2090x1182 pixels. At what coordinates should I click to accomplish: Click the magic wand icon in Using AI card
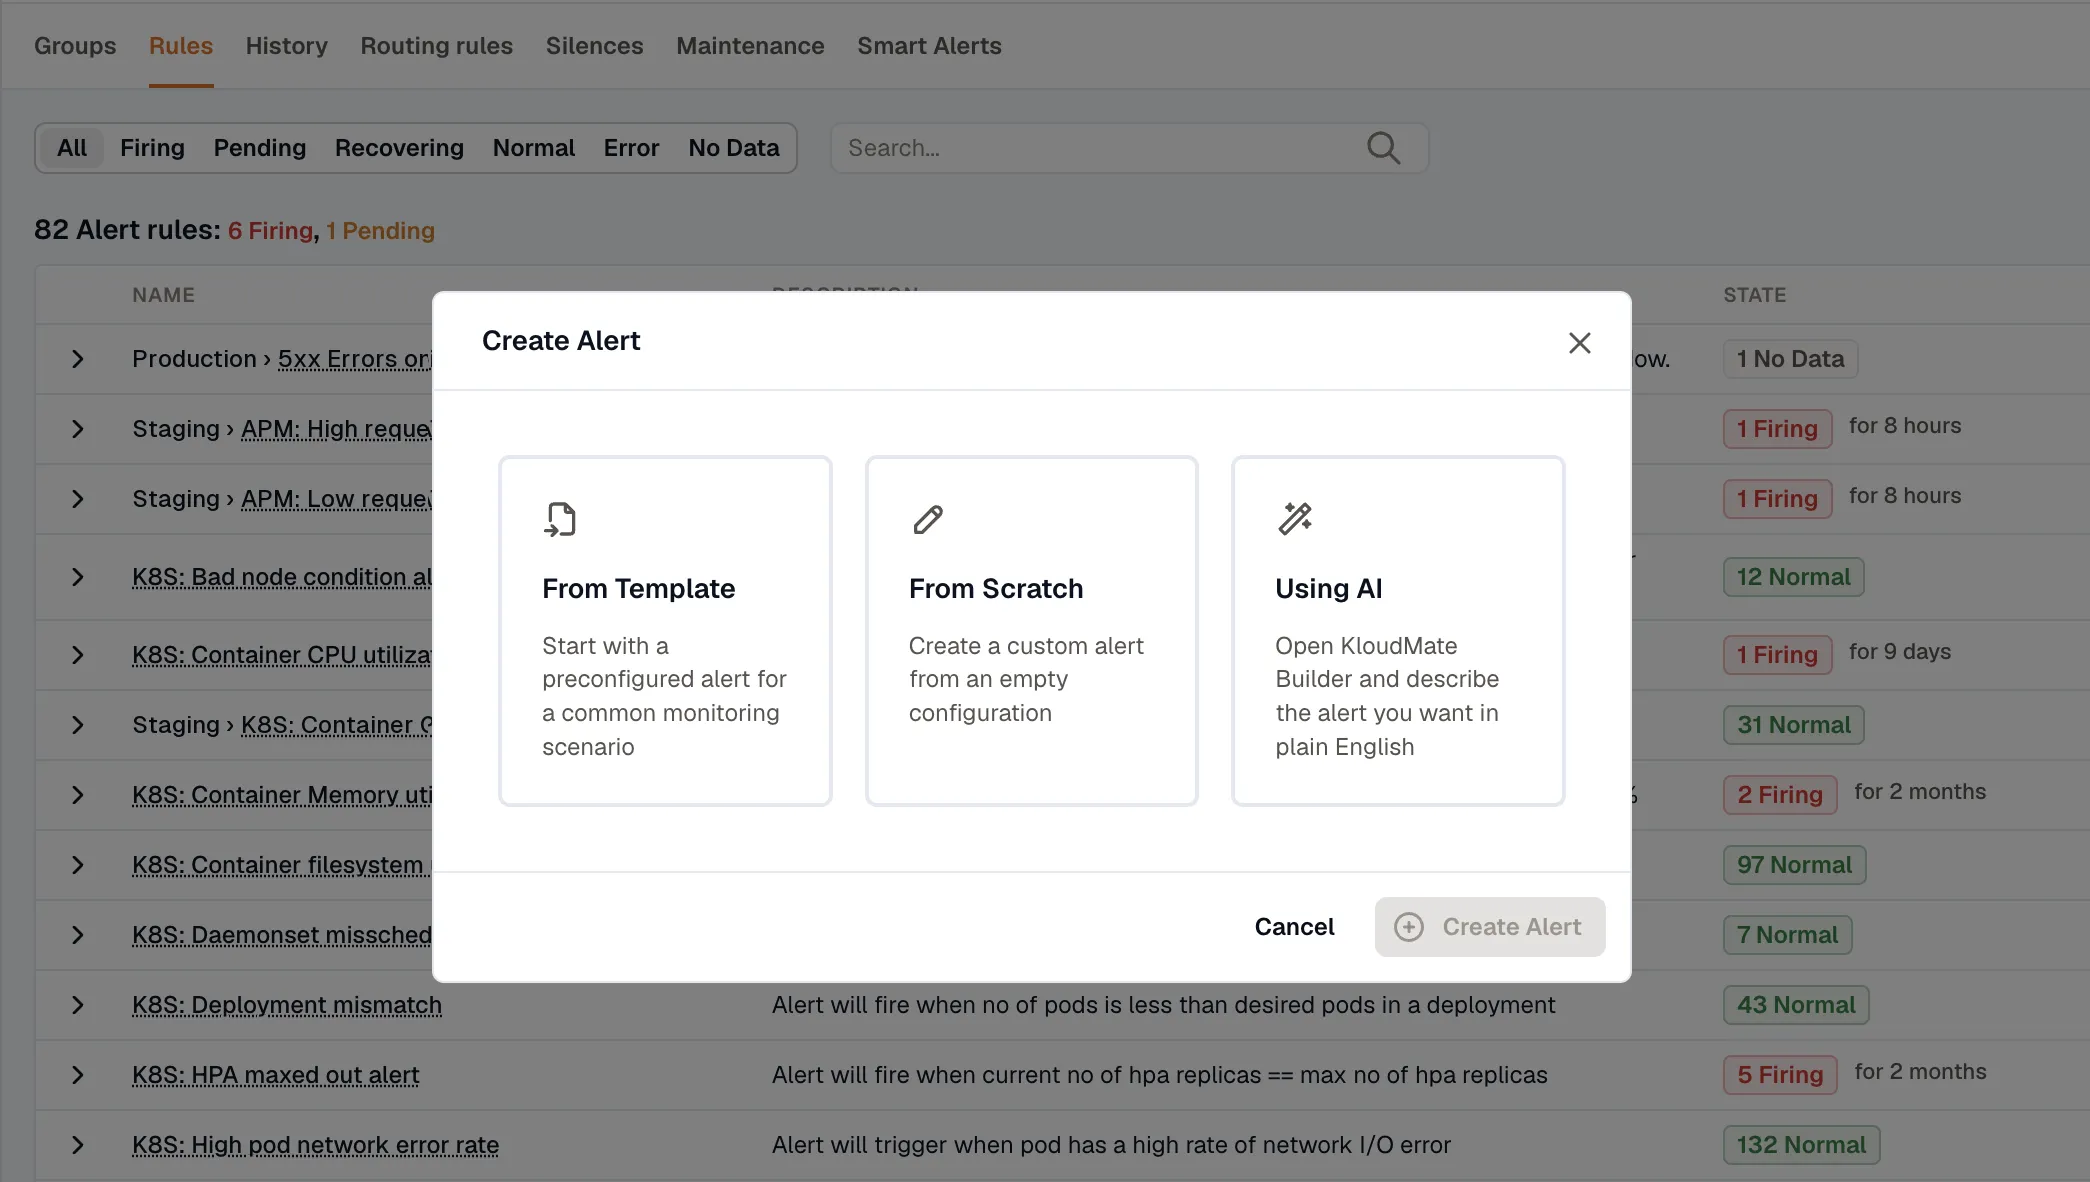(x=1295, y=519)
